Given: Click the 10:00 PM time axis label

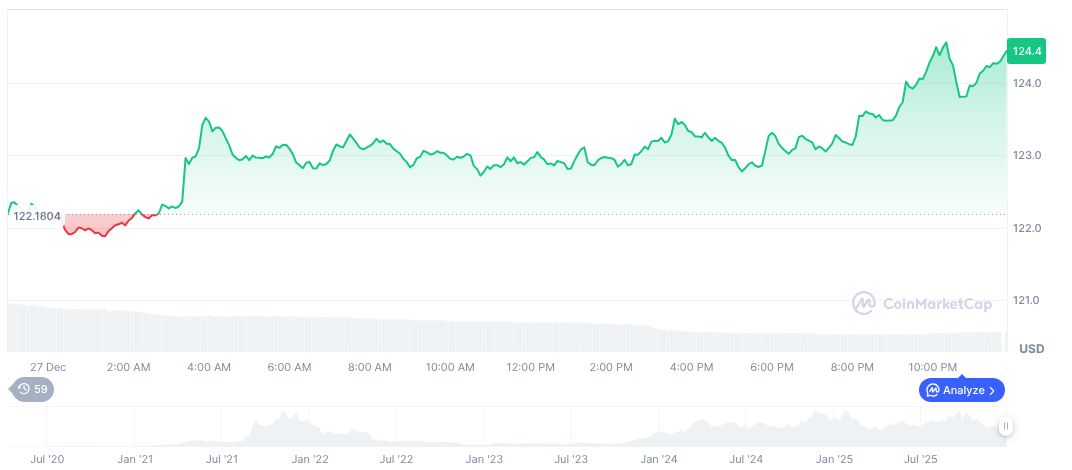Looking at the screenshot, I should (932, 367).
